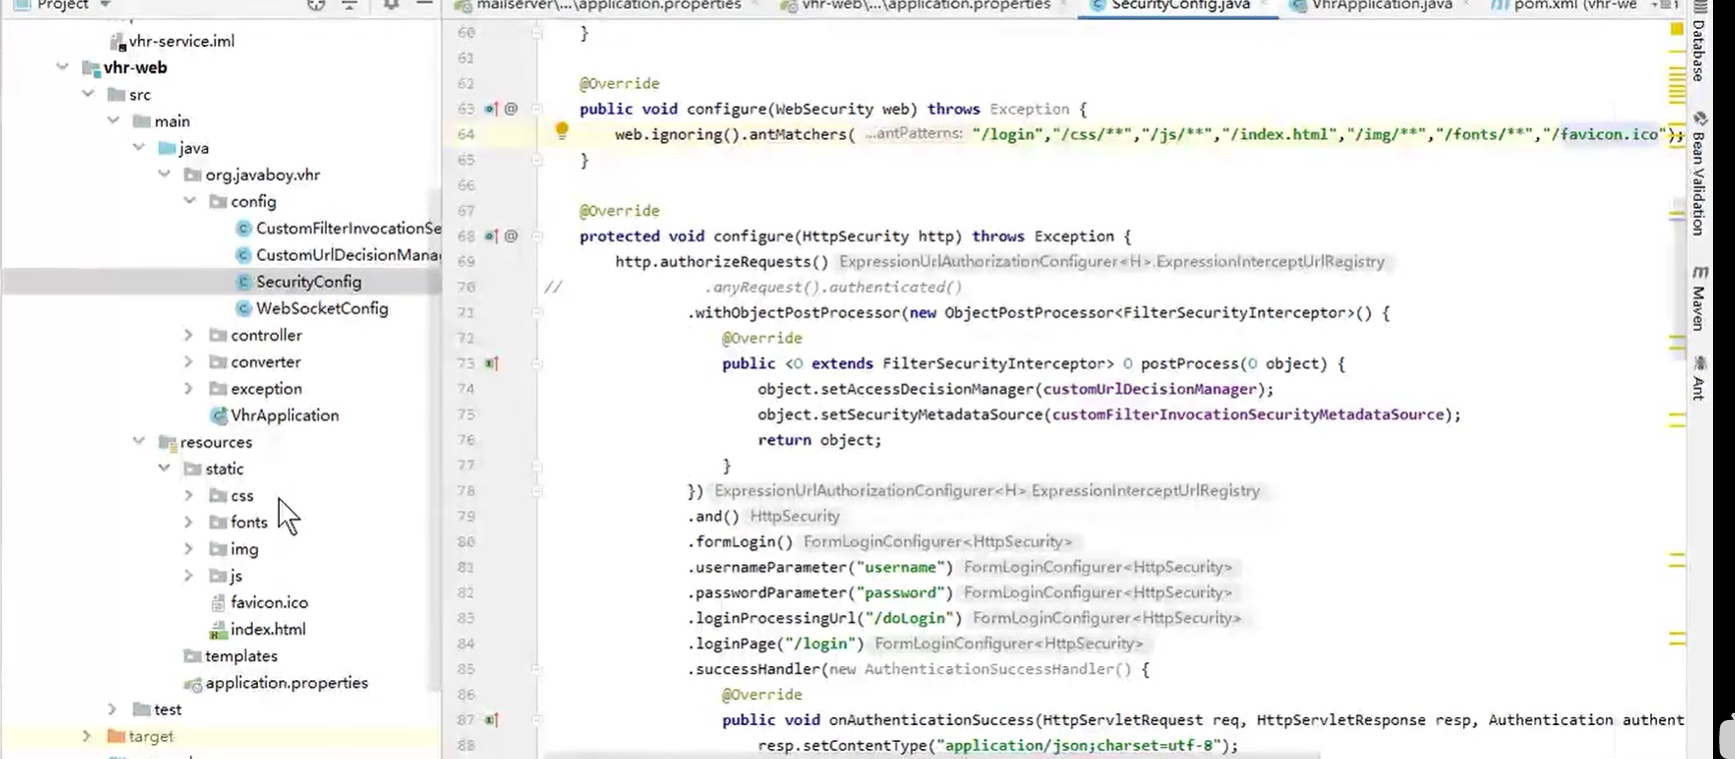Click the yellow inspection status indicator
This screenshot has width=1735, height=759.
point(1677,29)
